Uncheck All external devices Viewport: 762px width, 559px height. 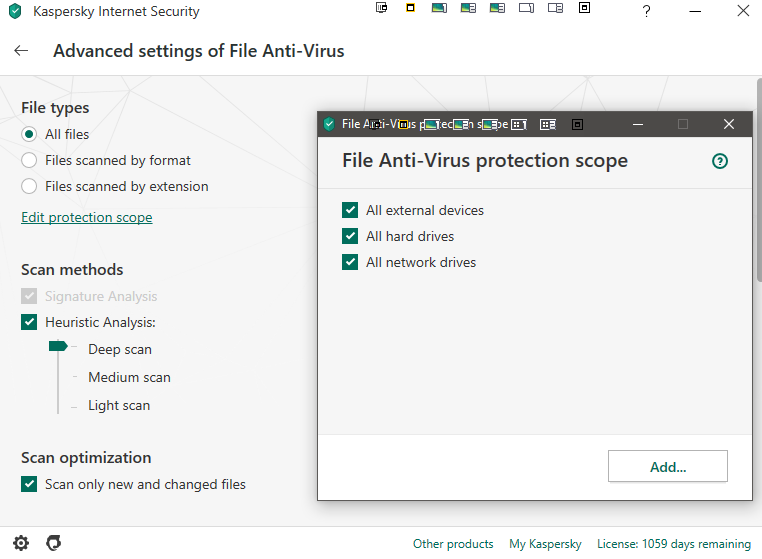(x=350, y=210)
